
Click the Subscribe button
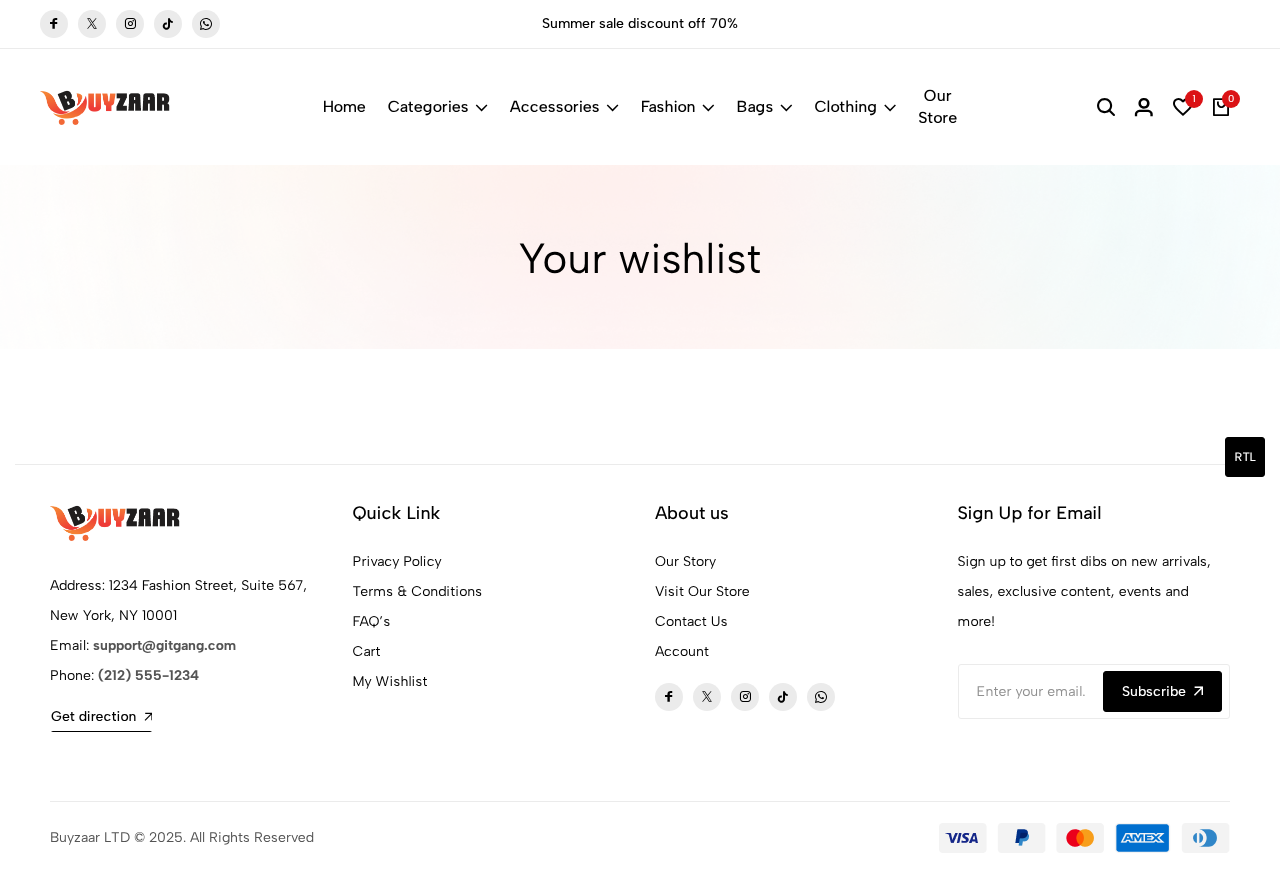(1162, 691)
